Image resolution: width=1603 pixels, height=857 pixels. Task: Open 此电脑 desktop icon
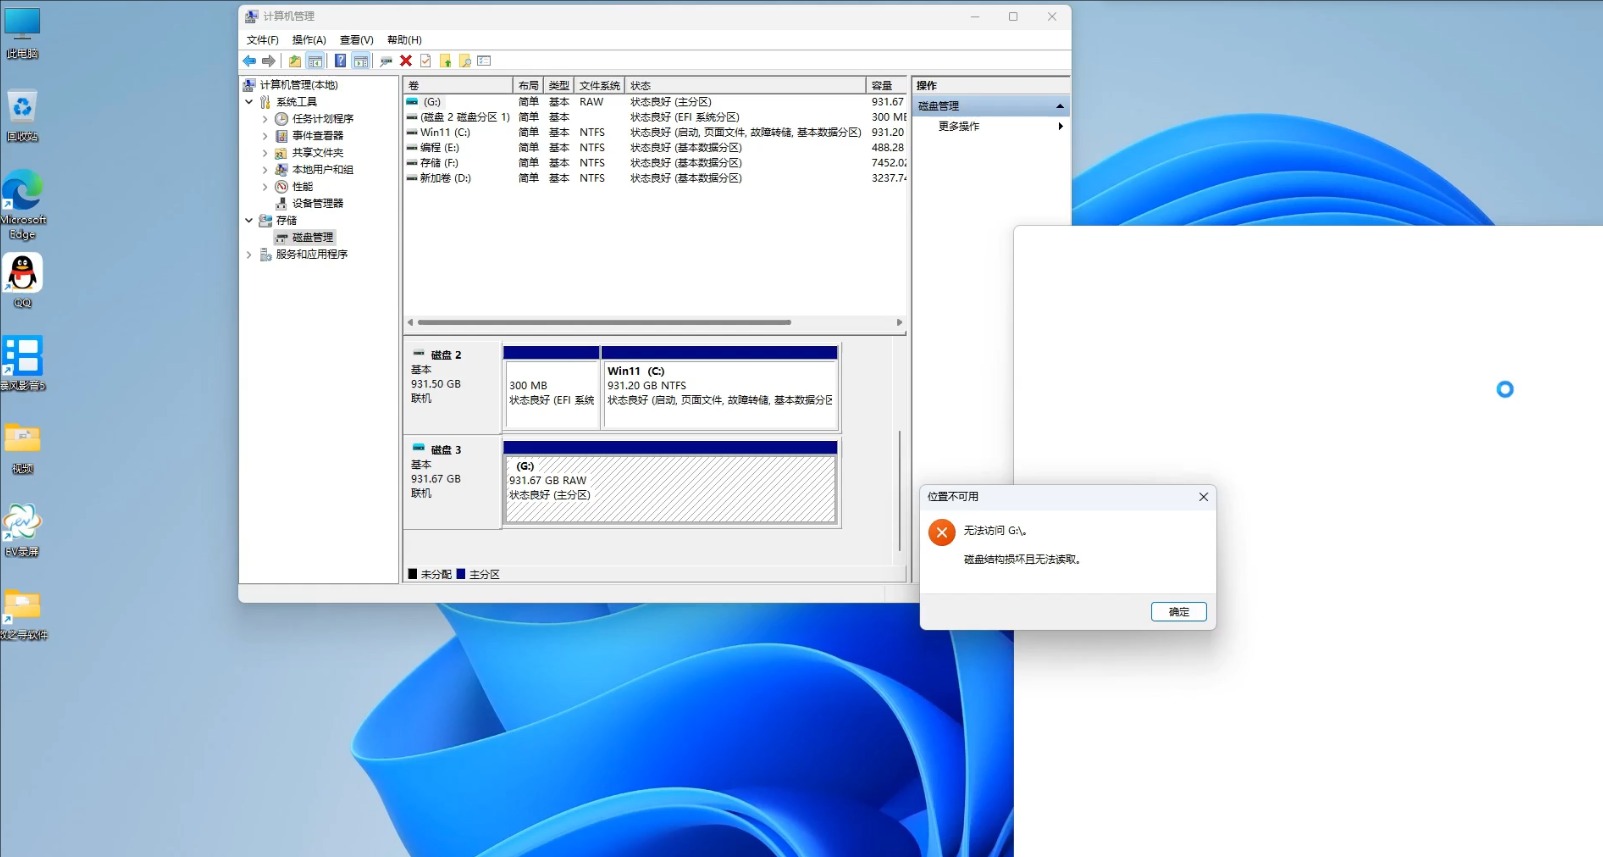(22, 33)
